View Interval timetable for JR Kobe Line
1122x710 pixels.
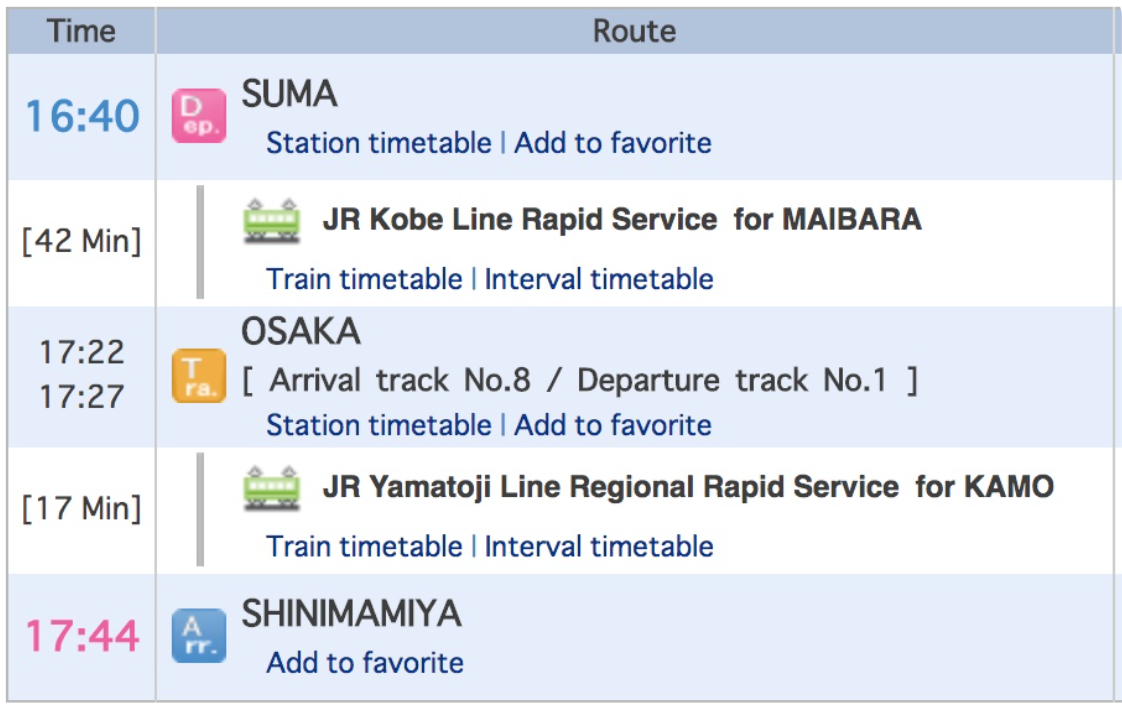599,279
